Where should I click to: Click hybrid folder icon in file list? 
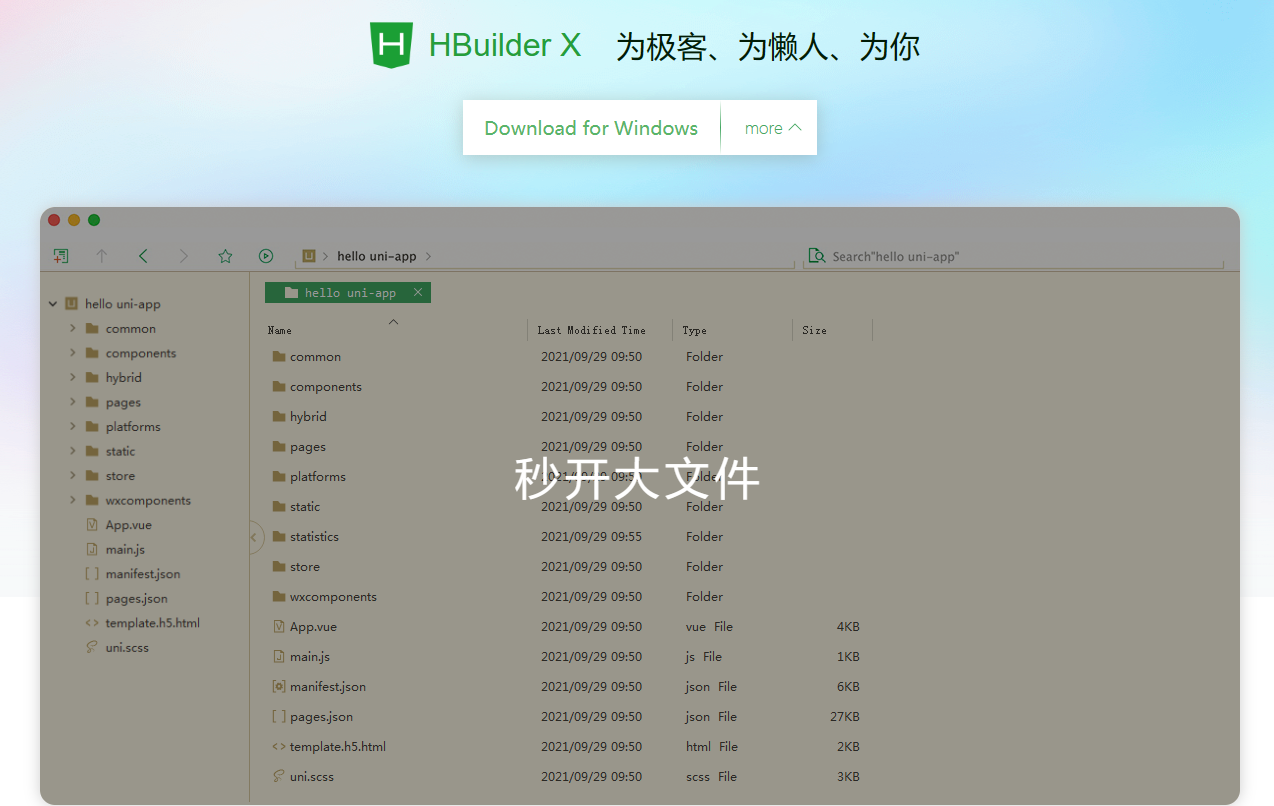click(279, 417)
